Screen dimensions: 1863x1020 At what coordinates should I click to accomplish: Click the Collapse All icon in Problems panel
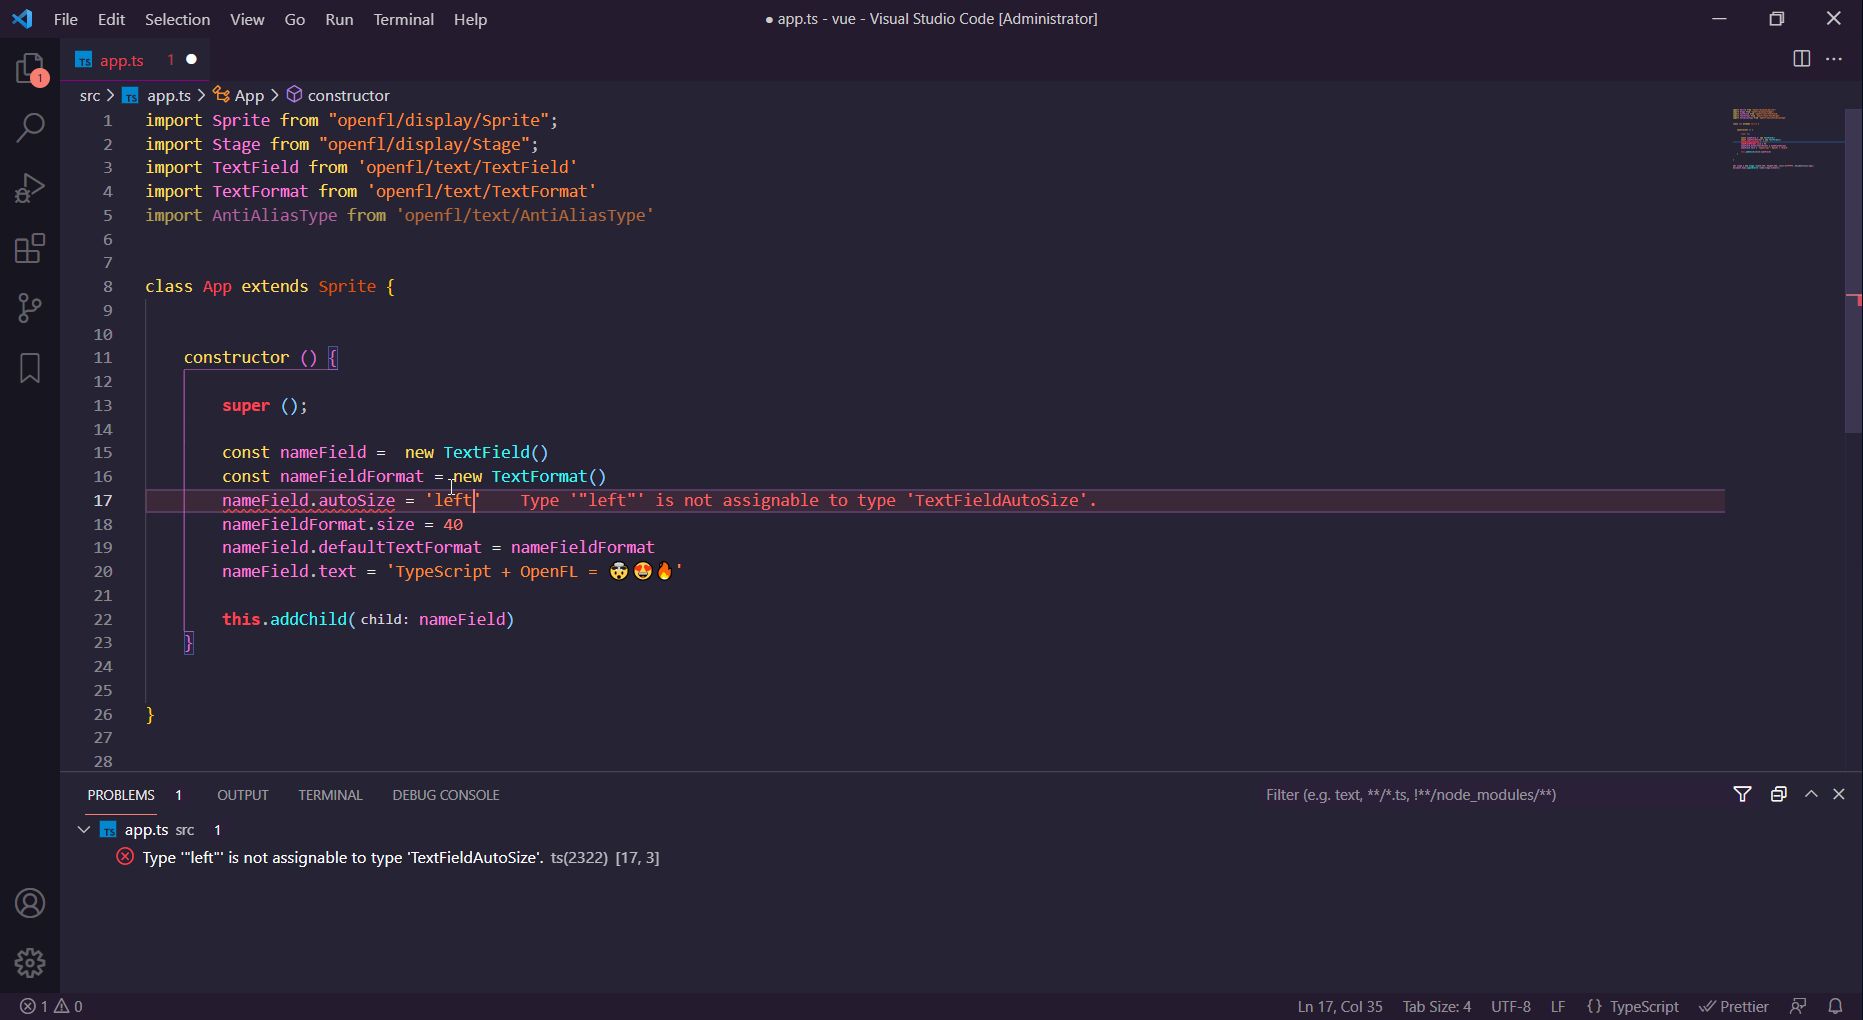tap(1778, 794)
